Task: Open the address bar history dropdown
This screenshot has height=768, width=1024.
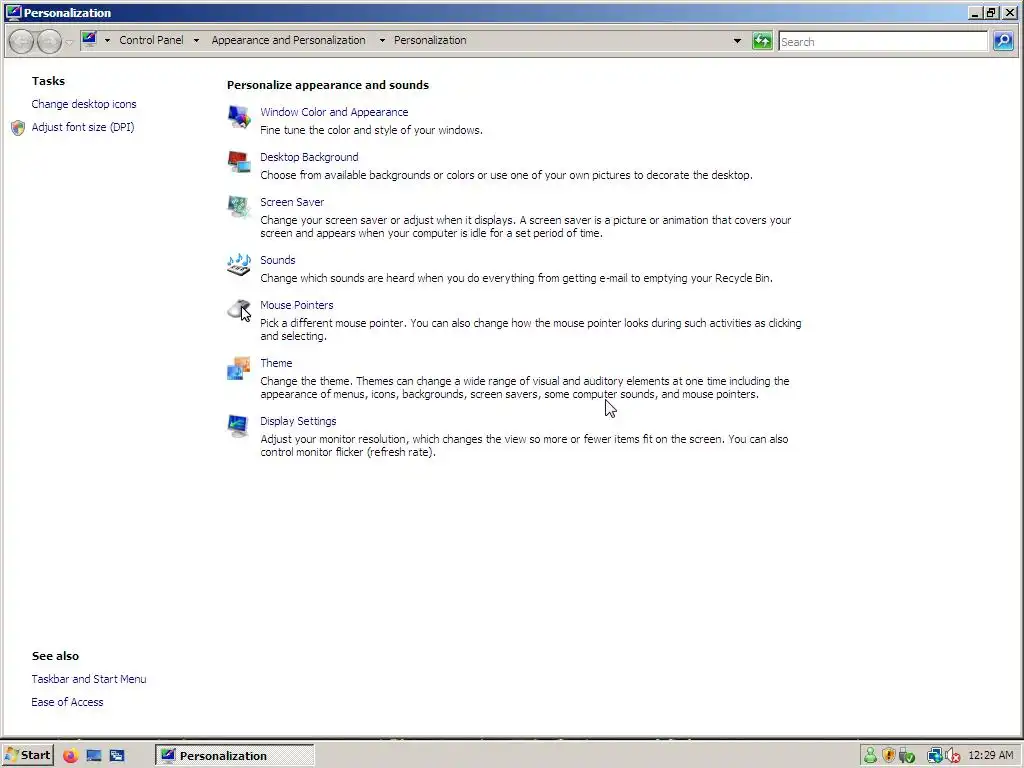Action: [x=737, y=40]
